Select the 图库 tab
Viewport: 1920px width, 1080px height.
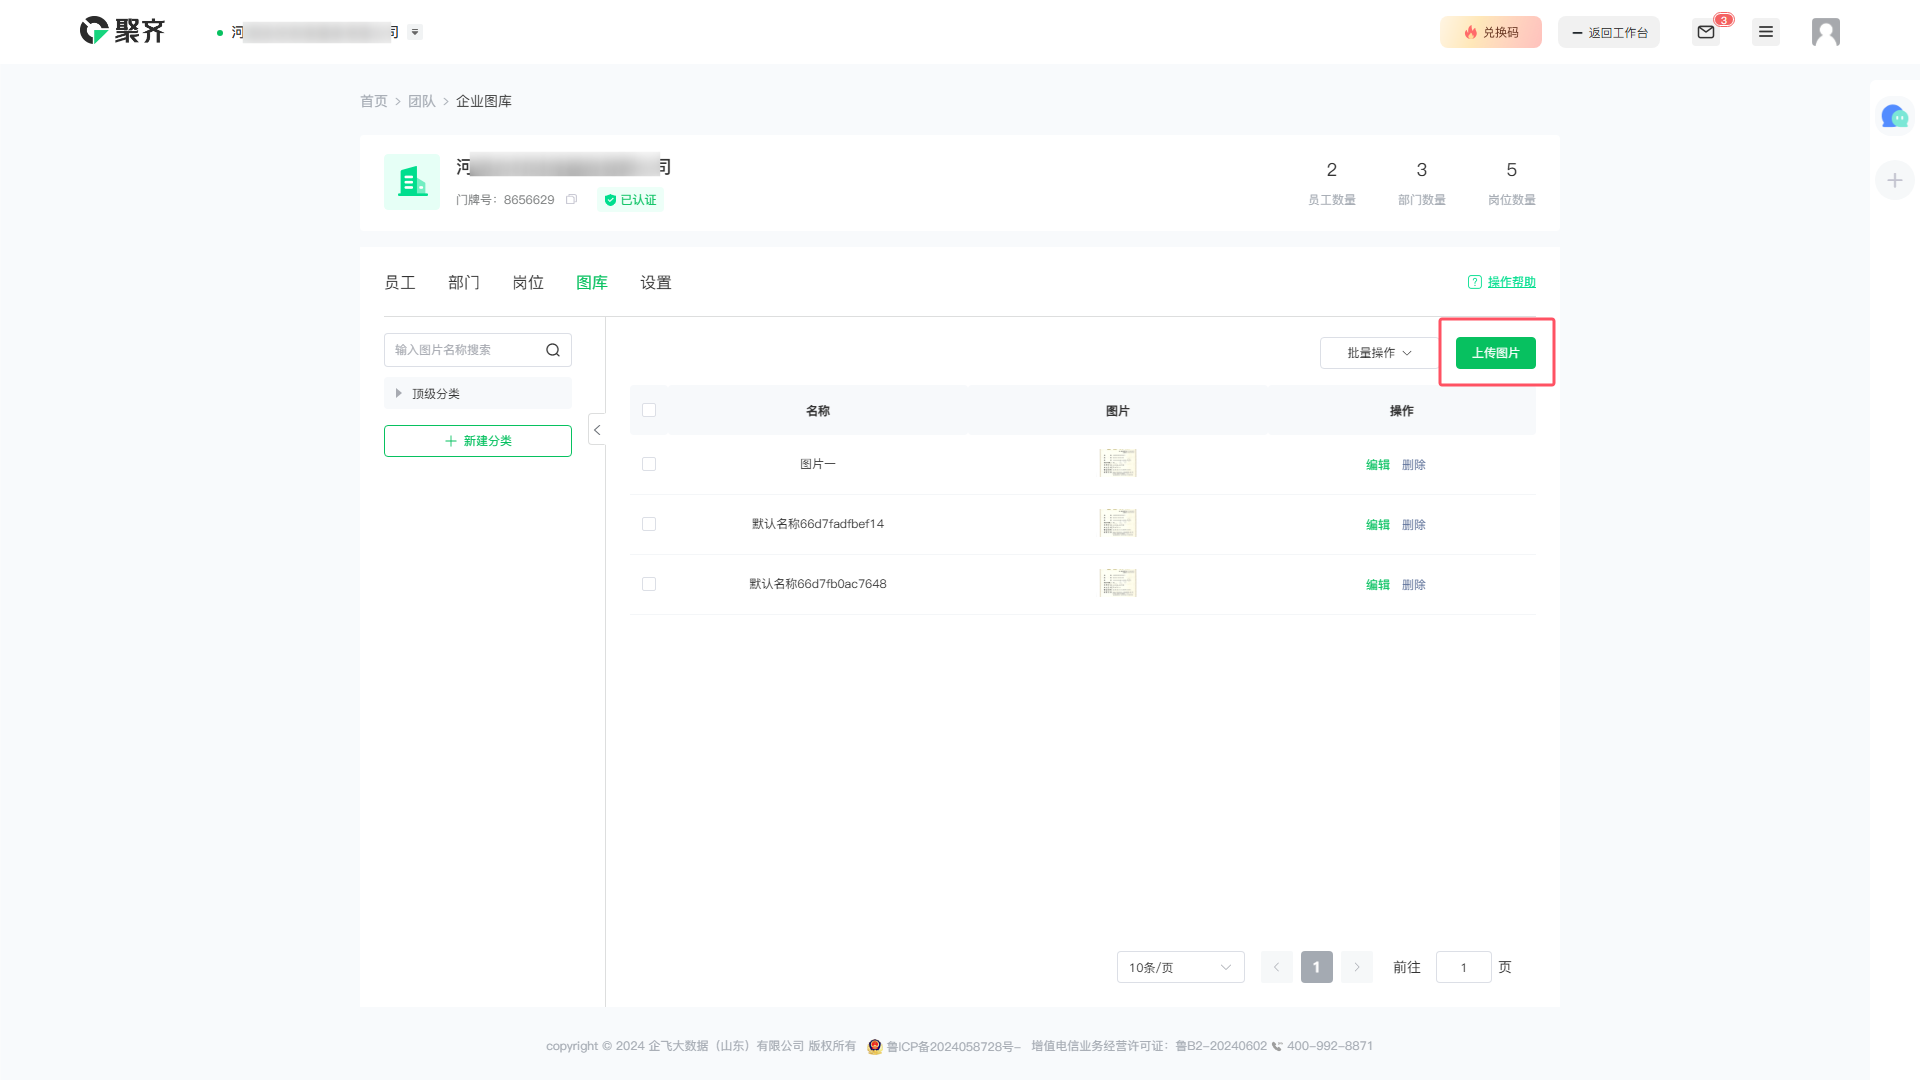pyautogui.click(x=592, y=283)
